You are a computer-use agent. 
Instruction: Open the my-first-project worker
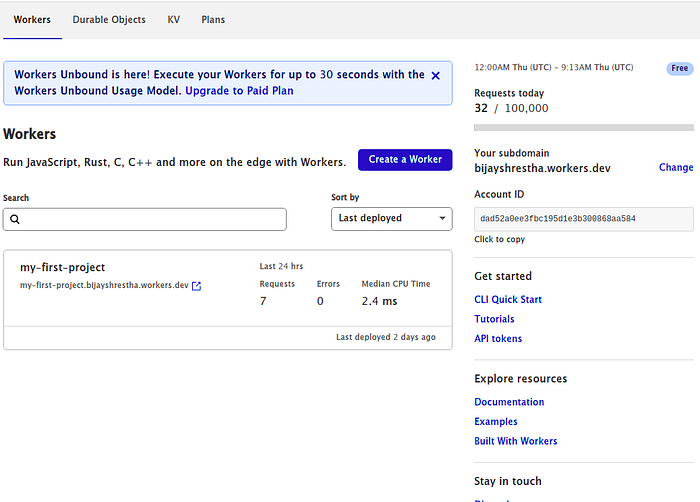point(62,267)
